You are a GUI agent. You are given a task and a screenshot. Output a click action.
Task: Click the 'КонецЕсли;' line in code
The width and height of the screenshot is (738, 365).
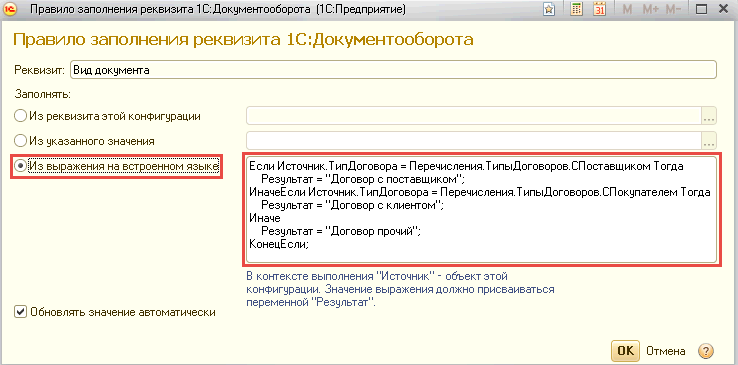point(279,245)
